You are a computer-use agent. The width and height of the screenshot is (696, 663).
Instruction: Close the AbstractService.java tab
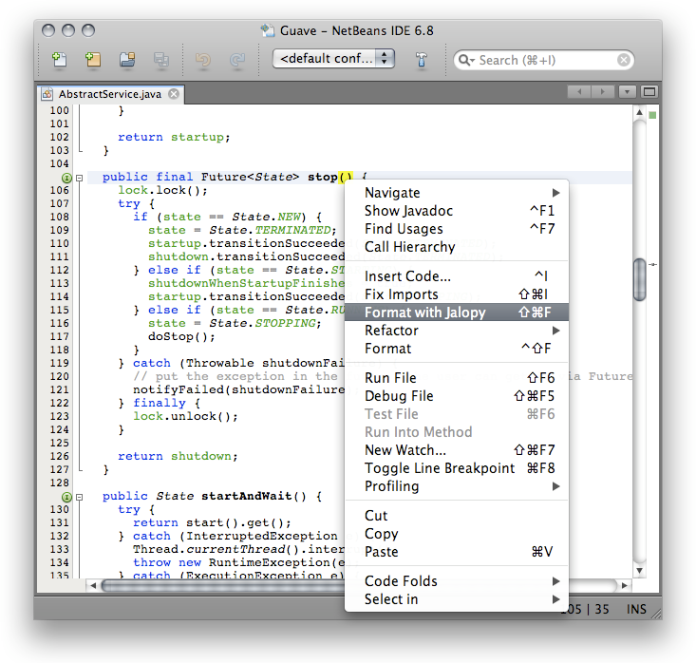[x=174, y=94]
